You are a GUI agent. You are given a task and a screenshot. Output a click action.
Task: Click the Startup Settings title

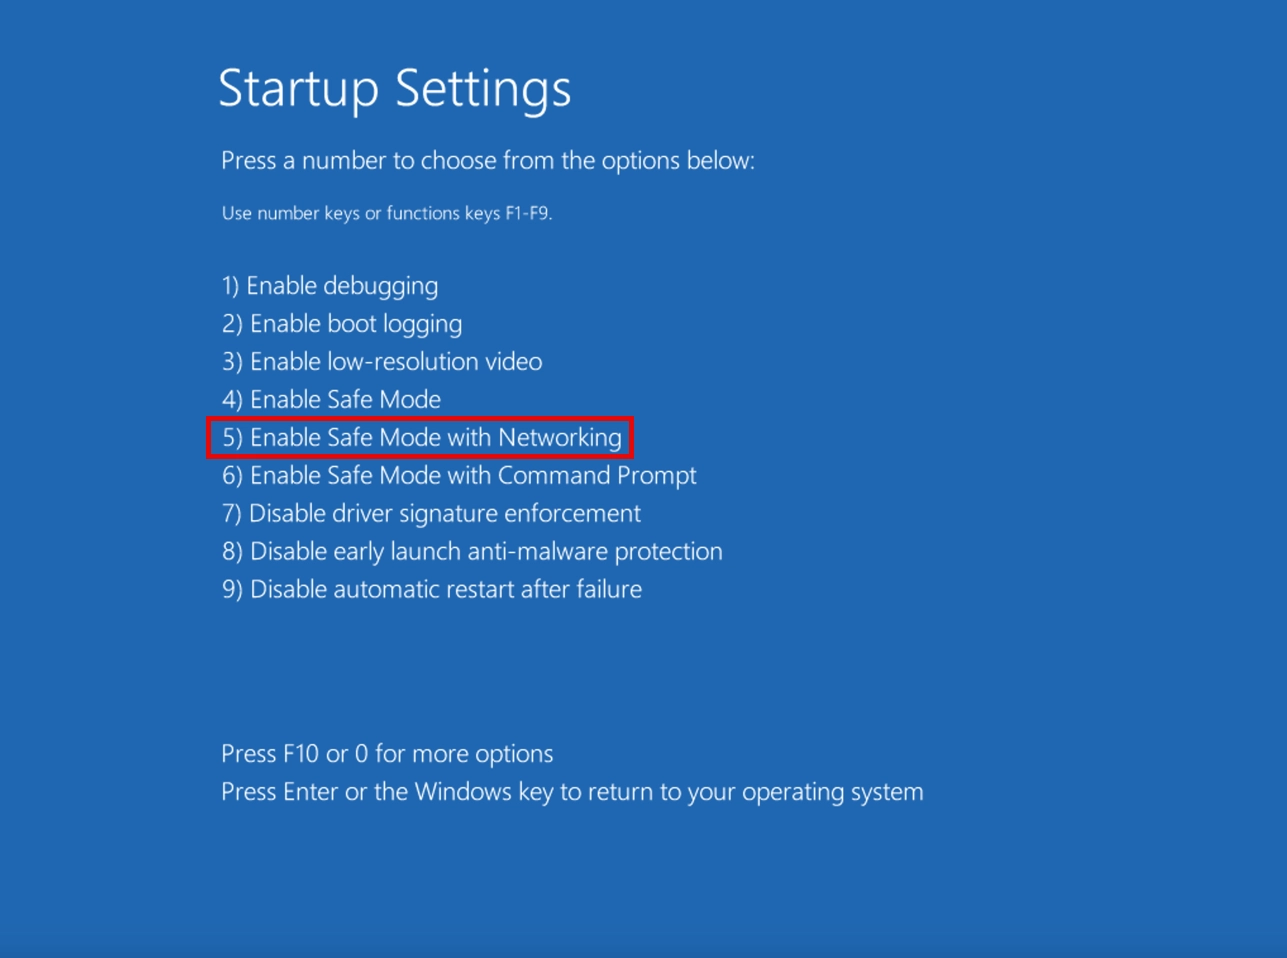point(396,88)
